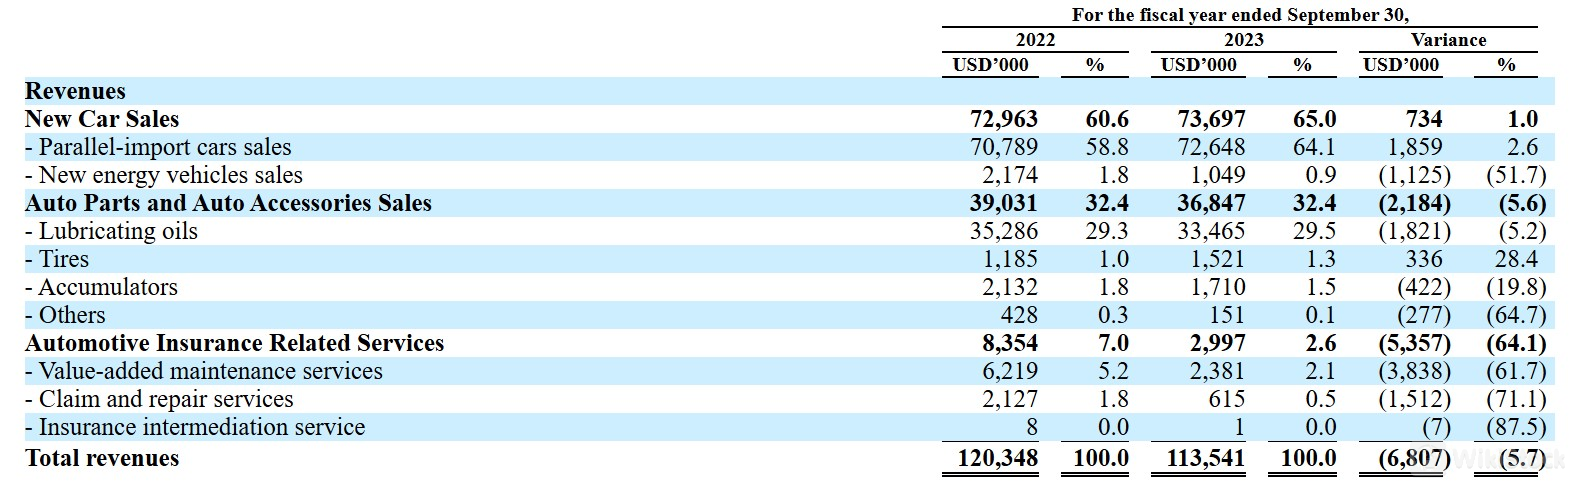This screenshot has width=1575, height=494.
Task: Click the 113,541 total revenues value
Action: (1205, 458)
